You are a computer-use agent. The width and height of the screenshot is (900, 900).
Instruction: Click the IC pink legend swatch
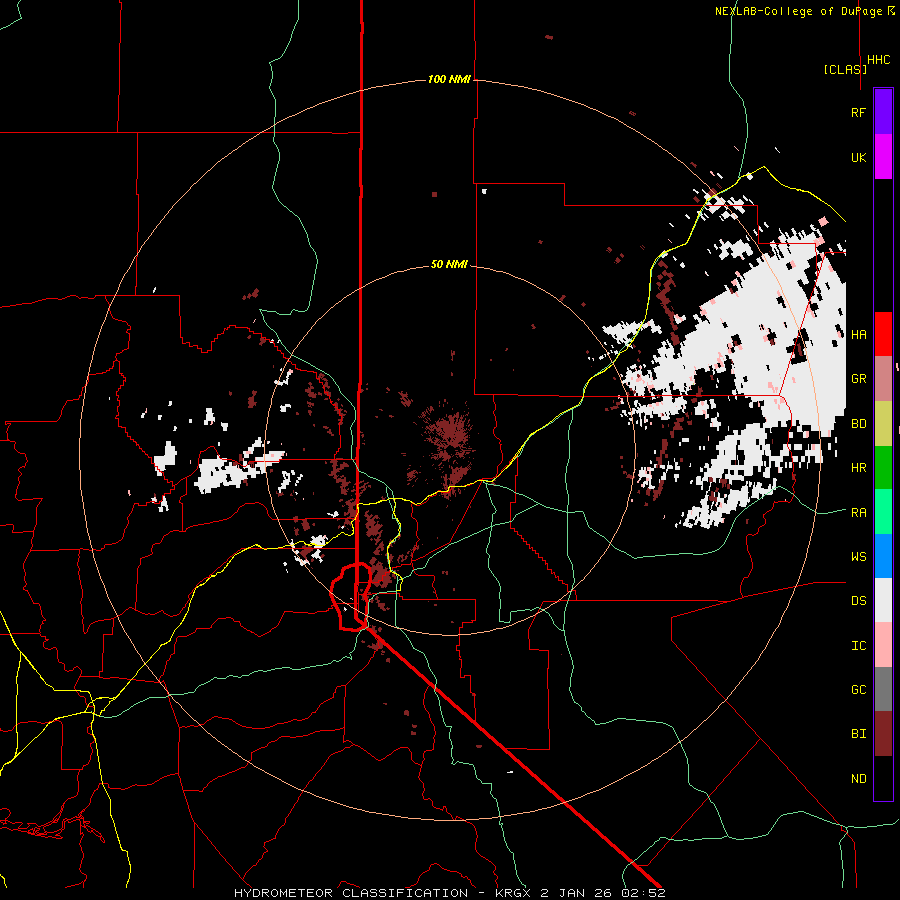pyautogui.click(x=883, y=645)
